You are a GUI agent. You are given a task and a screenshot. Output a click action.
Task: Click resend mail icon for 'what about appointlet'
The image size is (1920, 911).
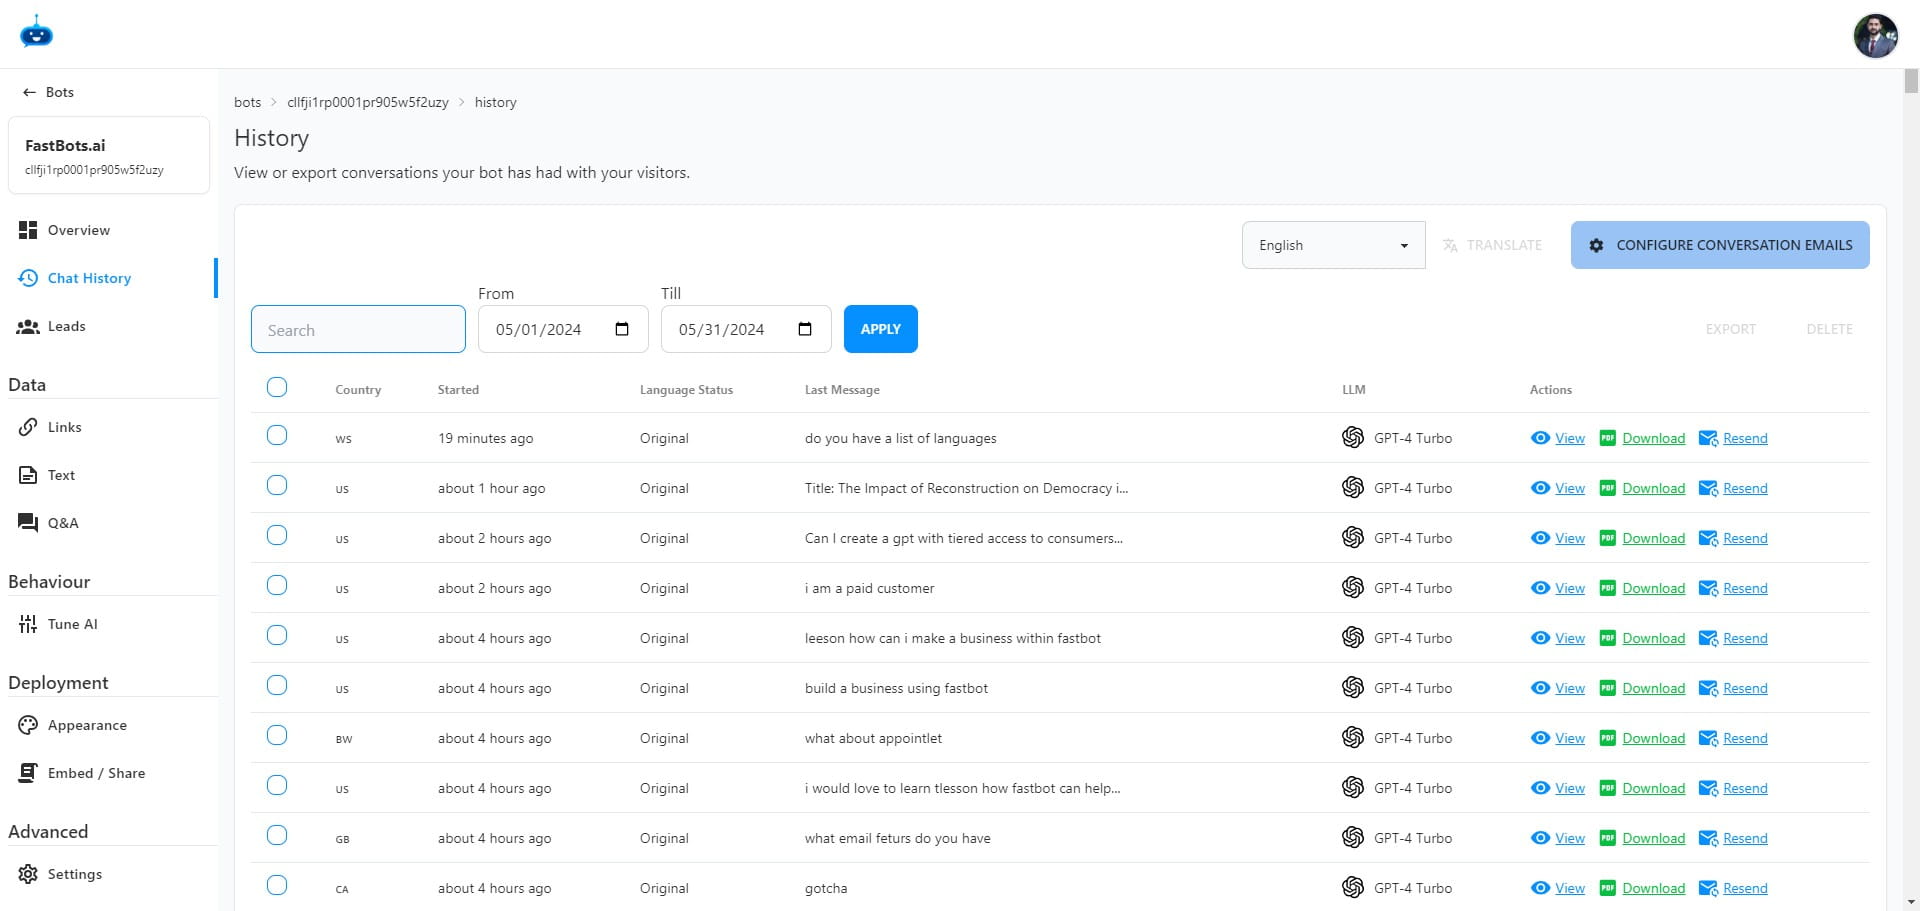1708,738
